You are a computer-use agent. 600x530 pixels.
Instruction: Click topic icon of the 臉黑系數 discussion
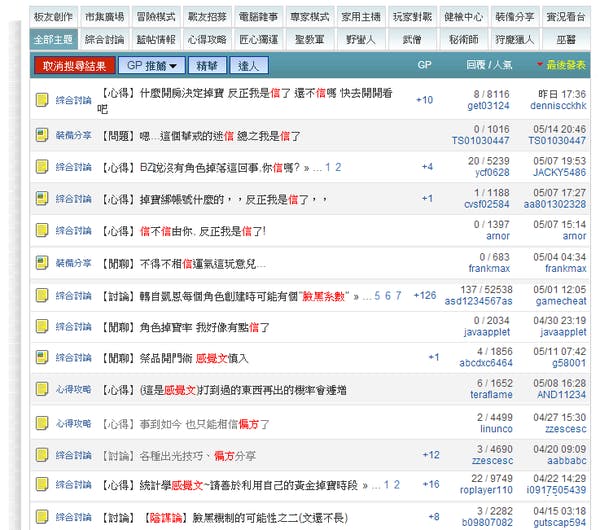[42, 295]
